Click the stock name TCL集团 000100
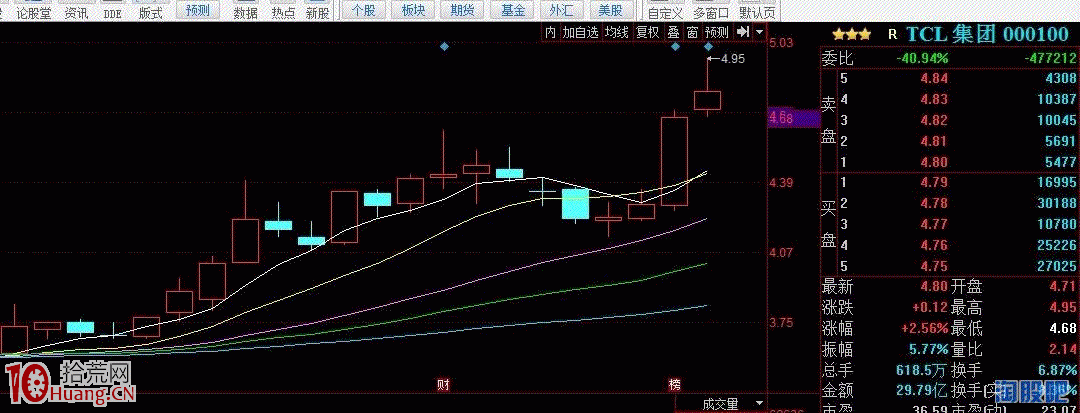This screenshot has height=413, width=1080. coord(987,34)
